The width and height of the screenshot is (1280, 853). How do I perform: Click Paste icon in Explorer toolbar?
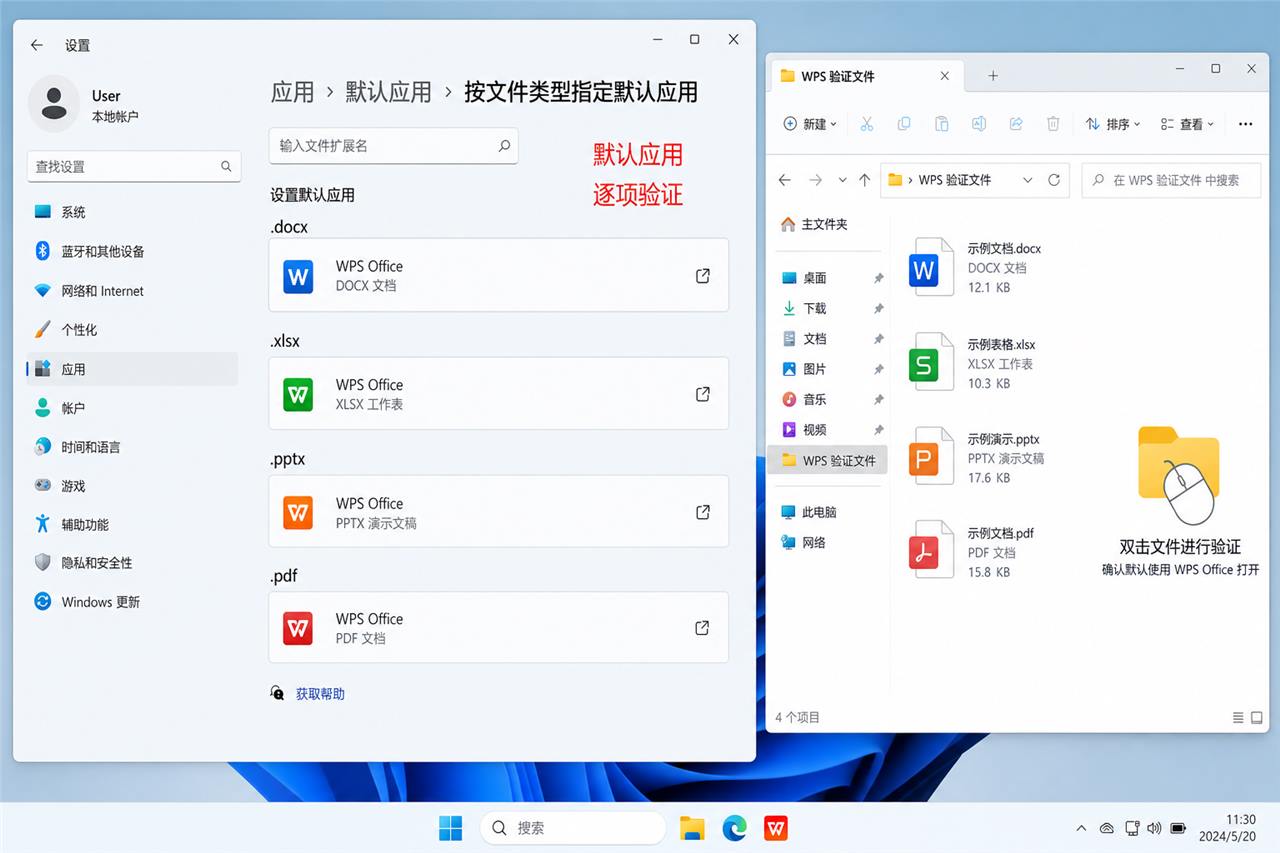coord(941,124)
